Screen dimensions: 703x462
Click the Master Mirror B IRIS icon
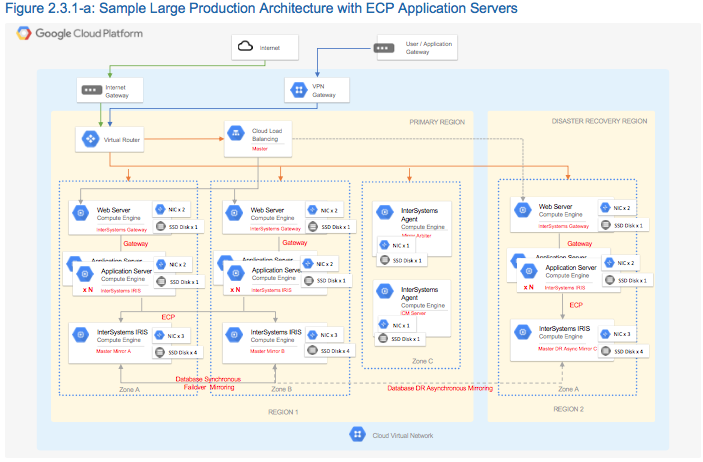(x=234, y=335)
